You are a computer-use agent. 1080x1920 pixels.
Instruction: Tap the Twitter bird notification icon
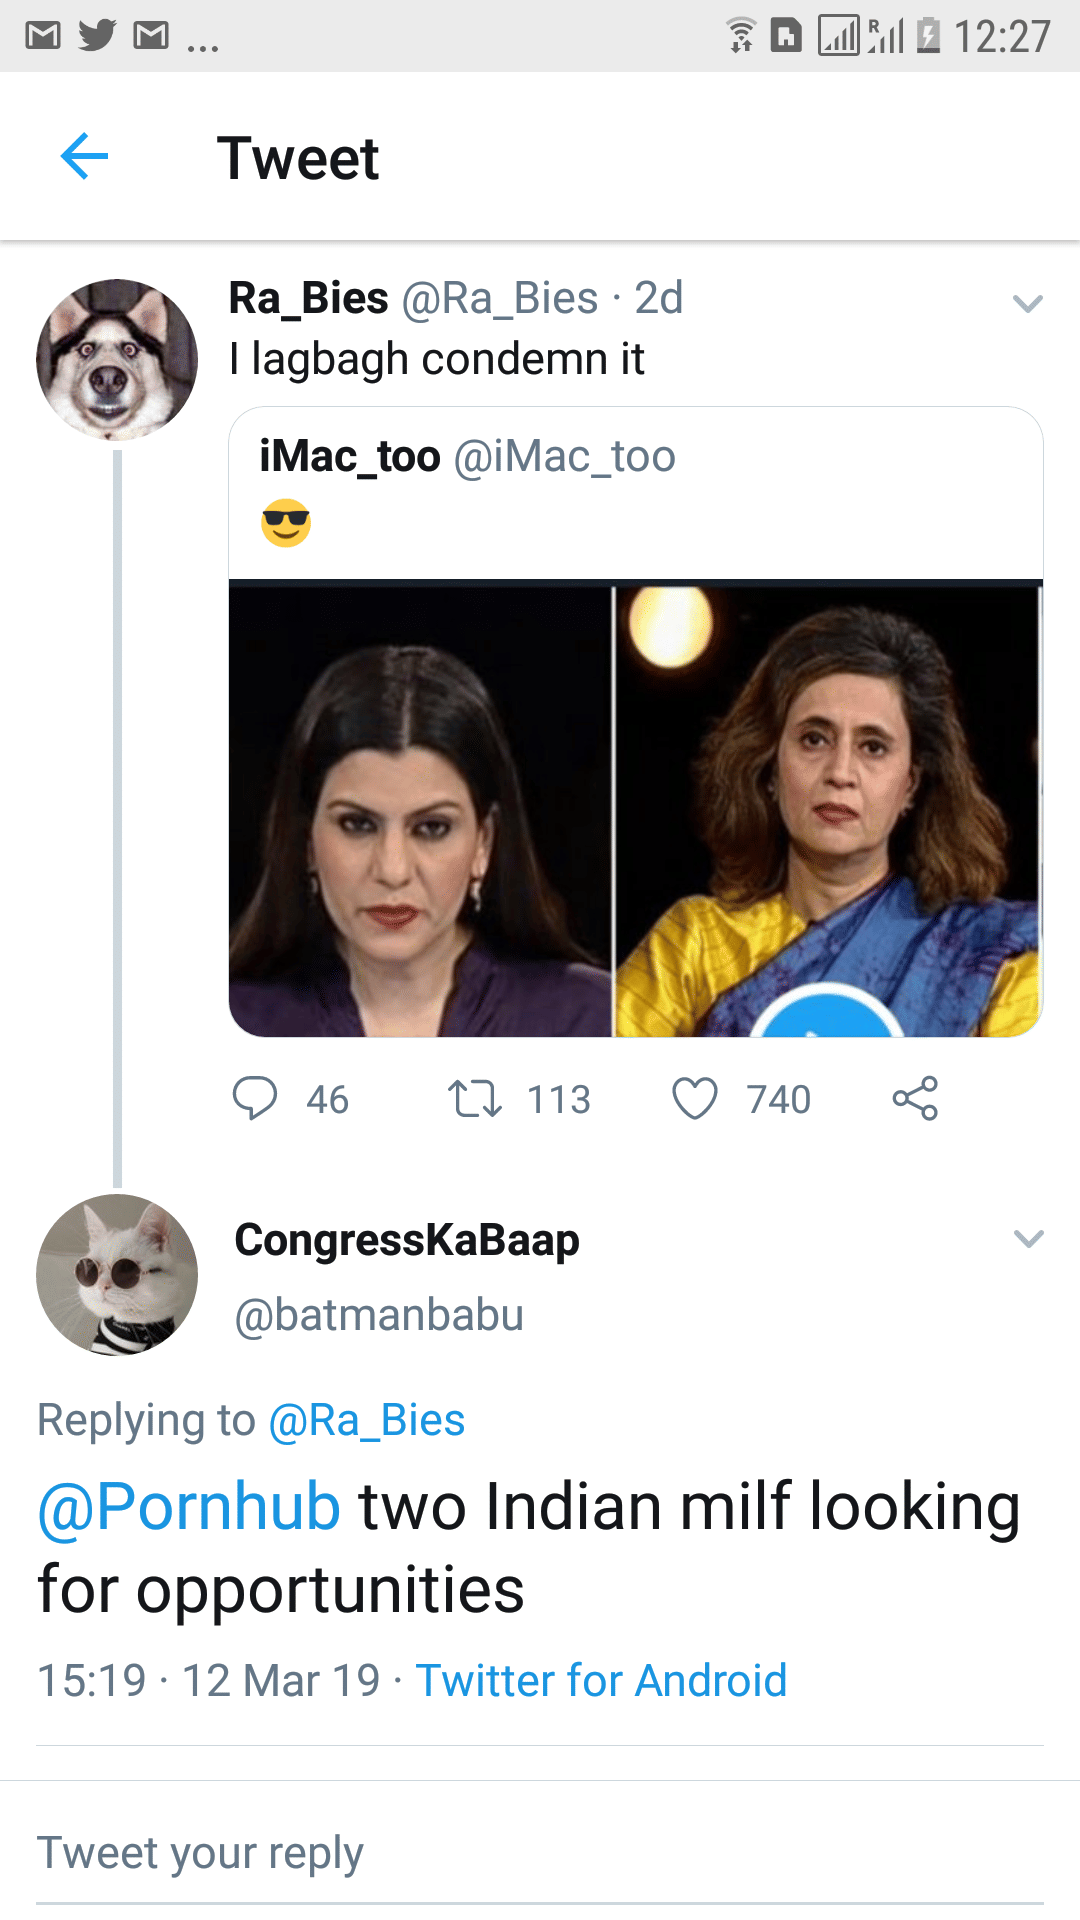(97, 36)
